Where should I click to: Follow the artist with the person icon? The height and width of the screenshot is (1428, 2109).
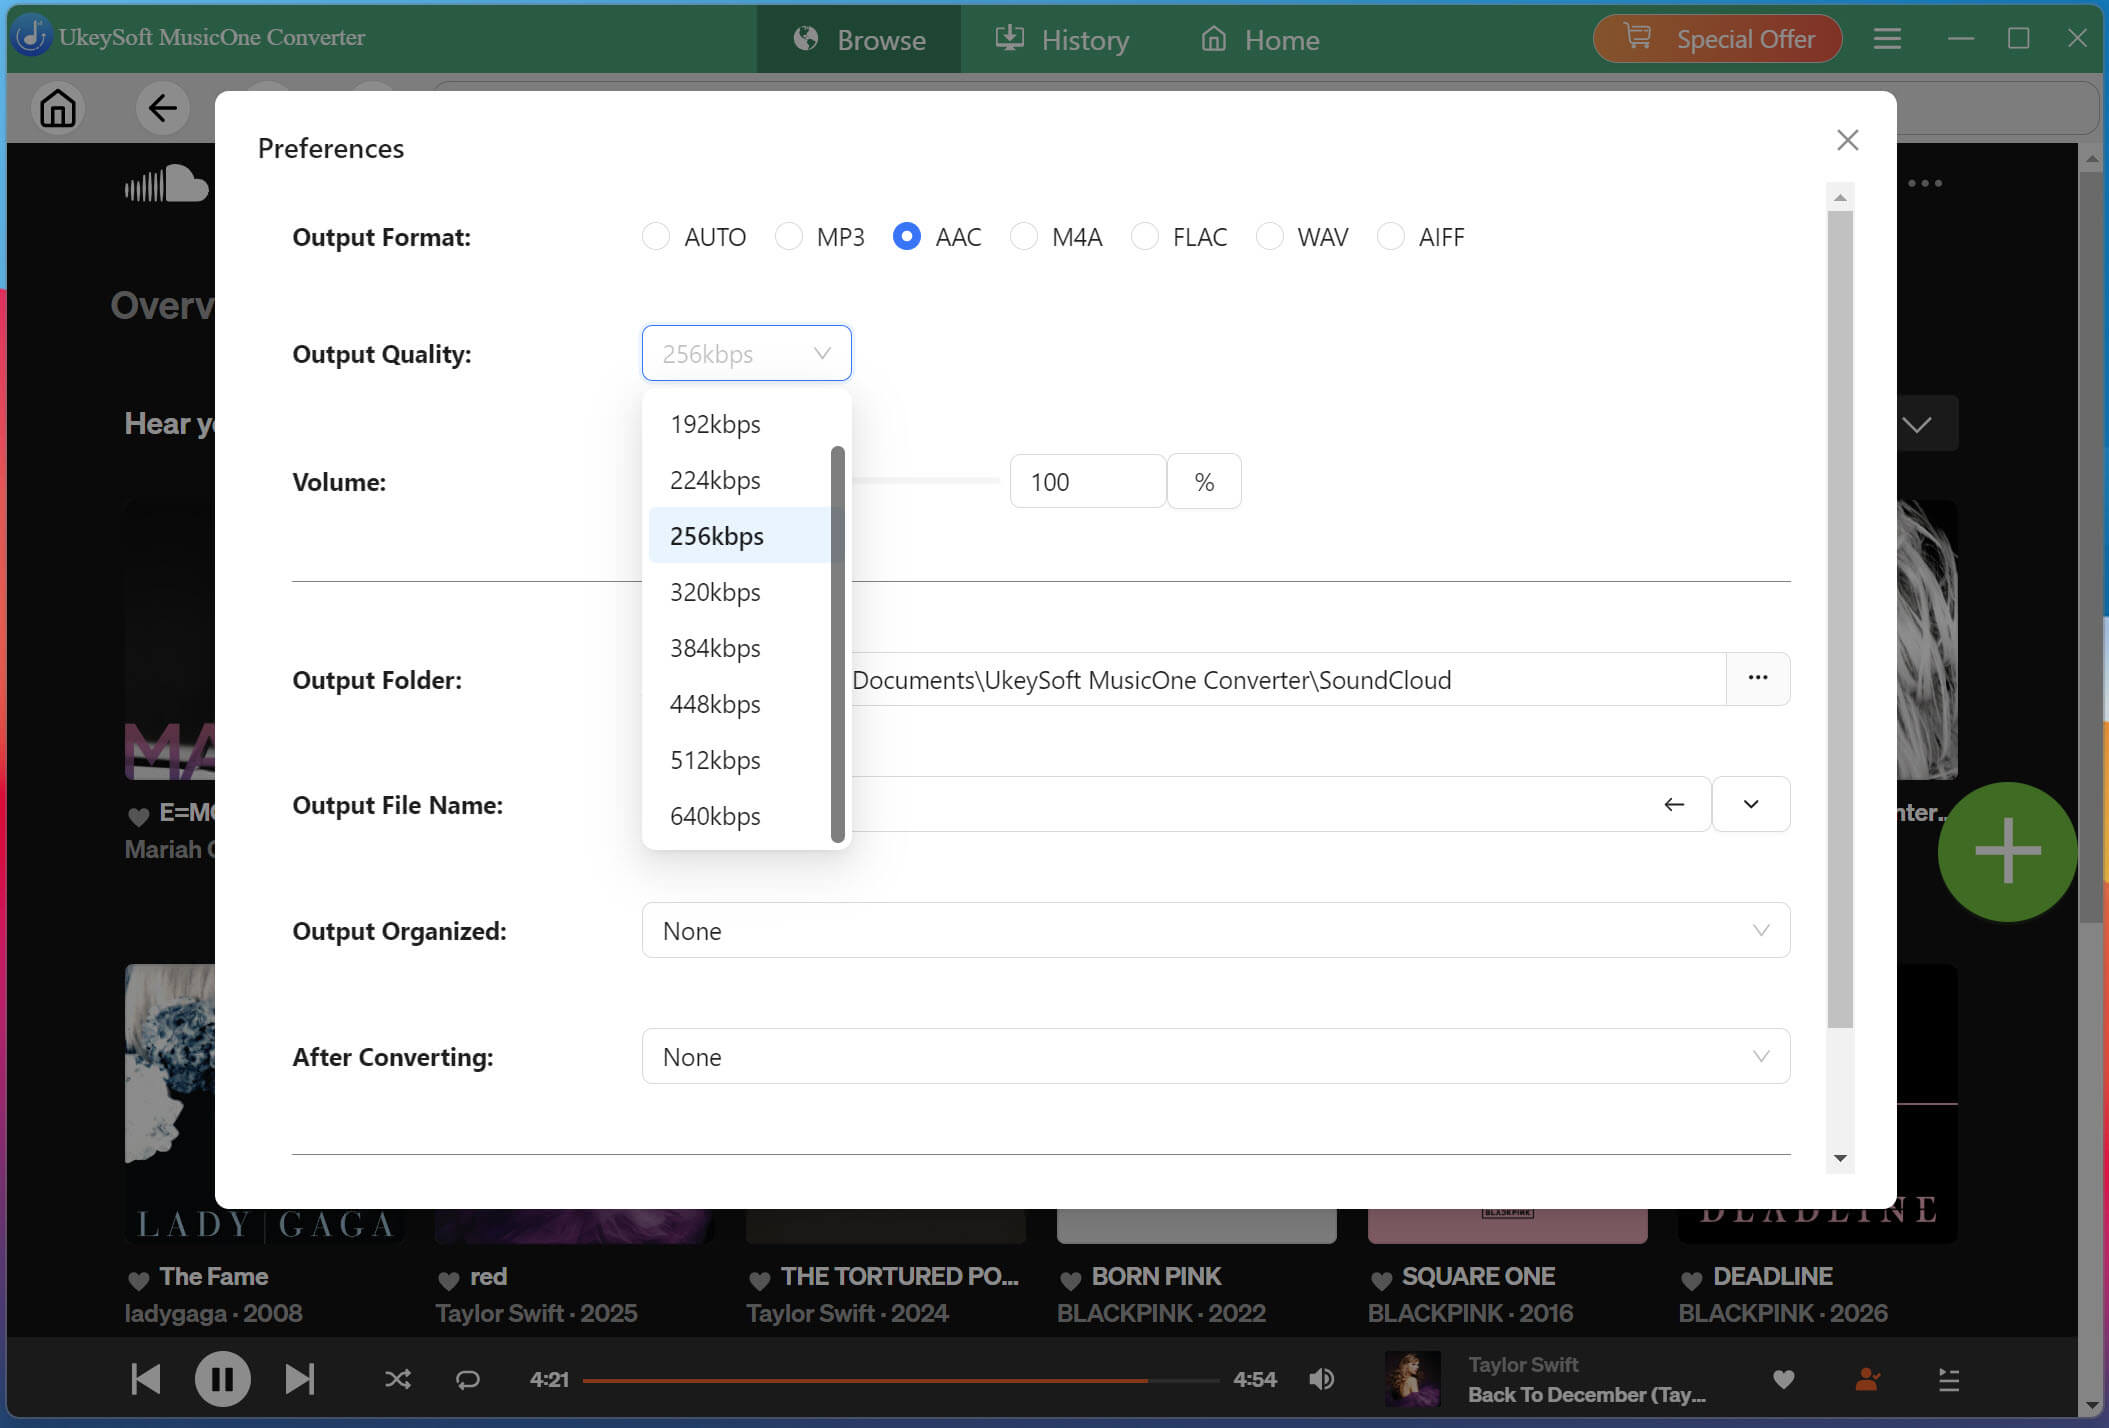[x=1866, y=1380]
